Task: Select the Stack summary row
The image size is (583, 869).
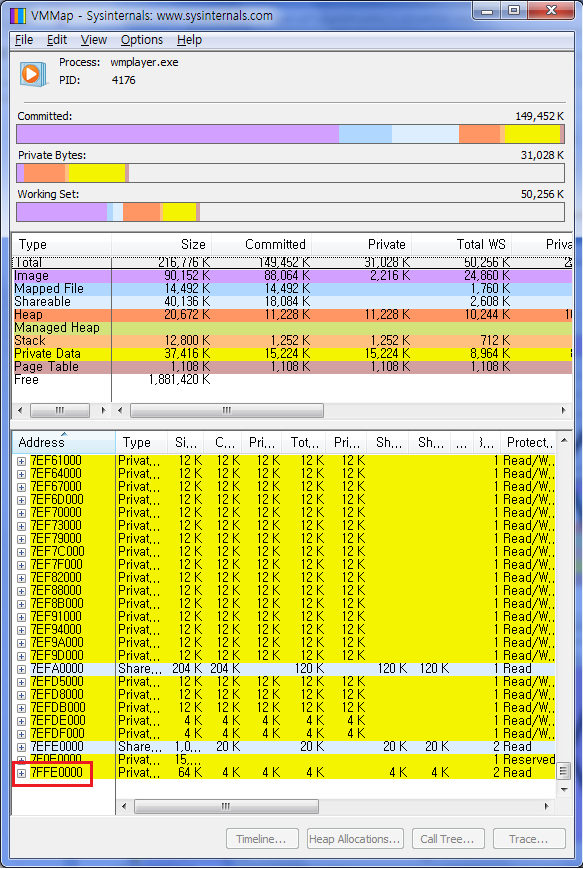Action: tap(292, 340)
